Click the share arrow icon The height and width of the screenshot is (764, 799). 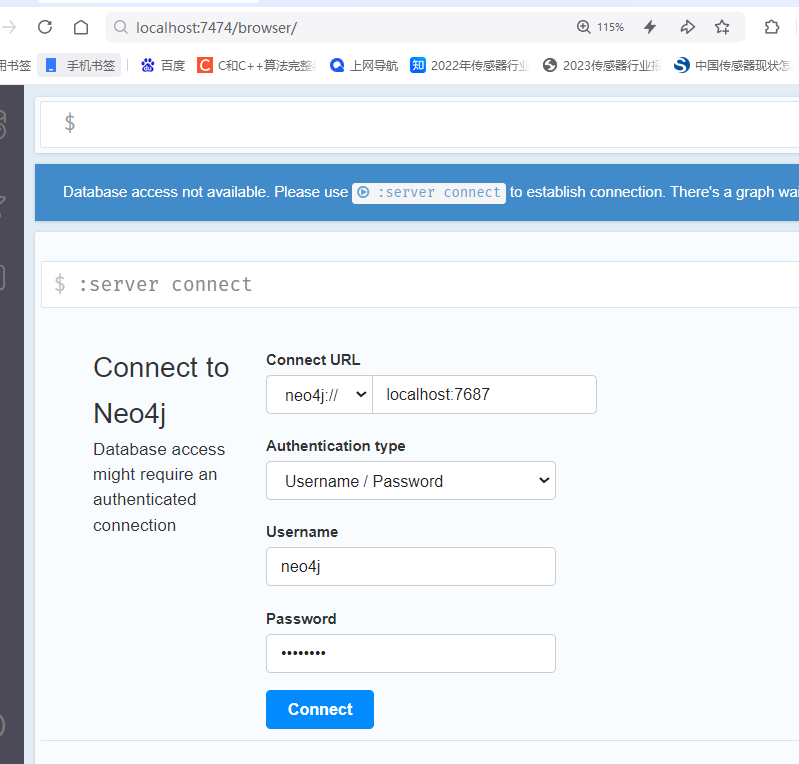687,27
